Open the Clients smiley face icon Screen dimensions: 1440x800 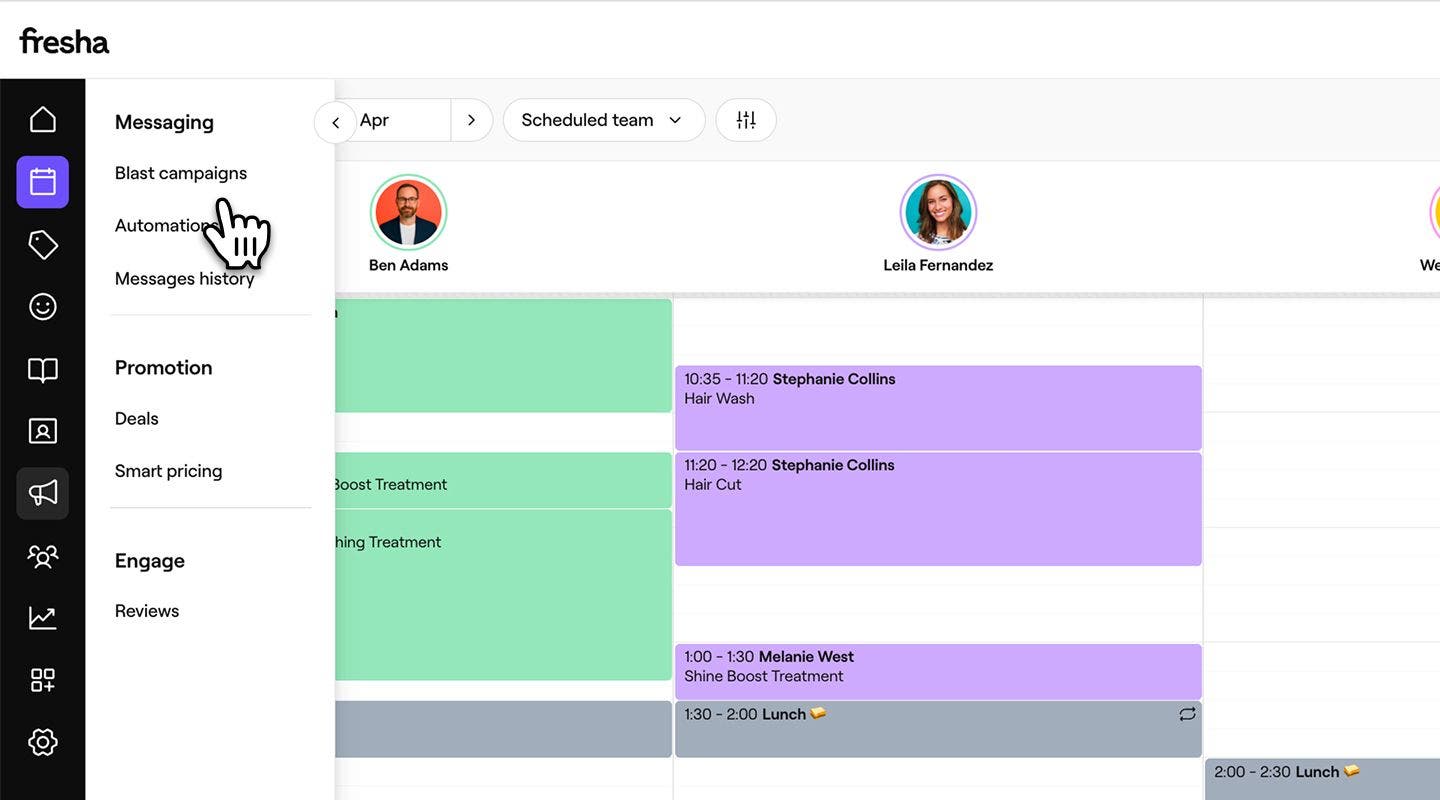pyautogui.click(x=42, y=307)
